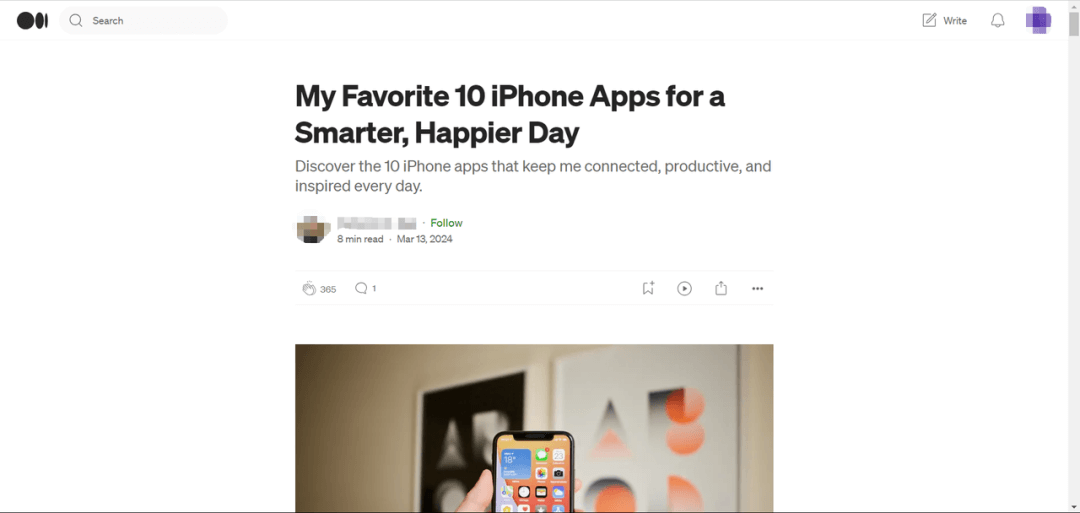This screenshot has height=513, width=1080.
Task: Open notifications bell icon
Action: pyautogui.click(x=997, y=21)
